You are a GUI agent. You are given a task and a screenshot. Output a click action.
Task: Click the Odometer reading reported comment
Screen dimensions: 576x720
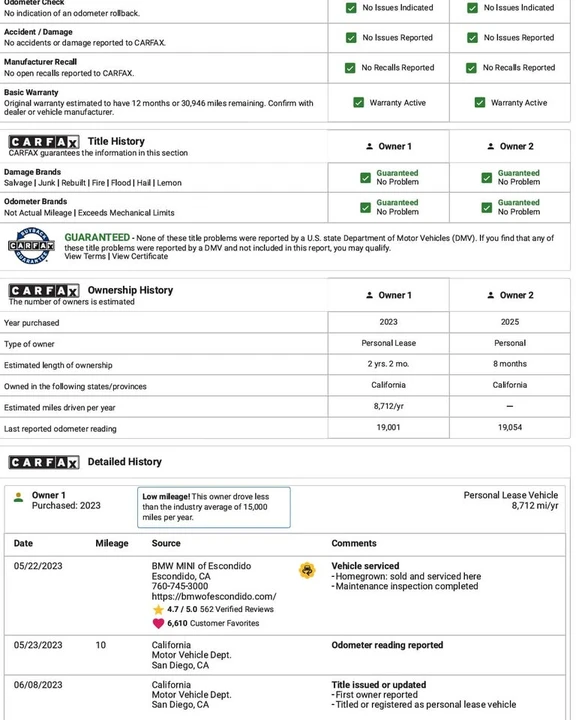pos(387,645)
